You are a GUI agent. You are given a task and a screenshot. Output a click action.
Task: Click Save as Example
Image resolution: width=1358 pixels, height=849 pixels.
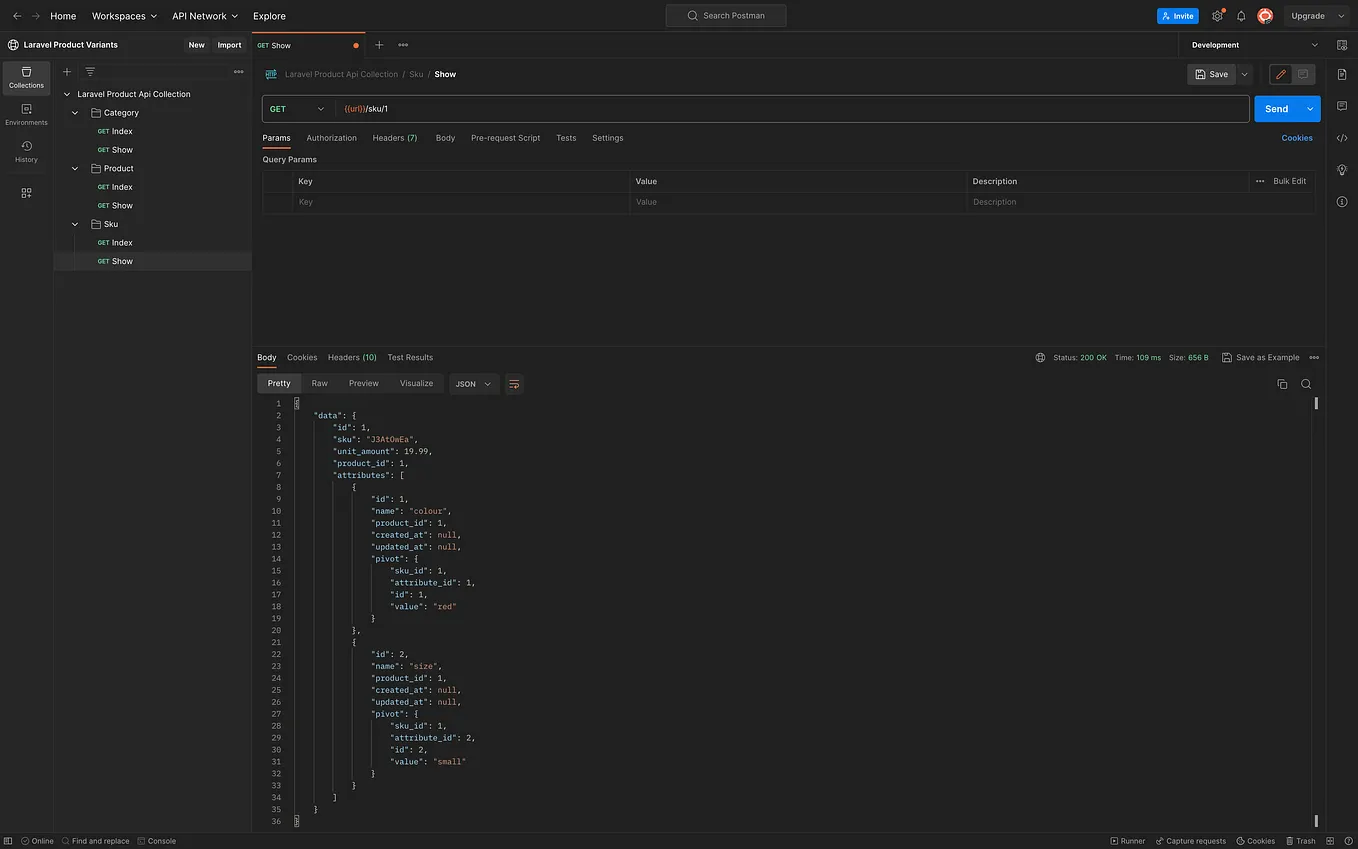pyautogui.click(x=1261, y=357)
